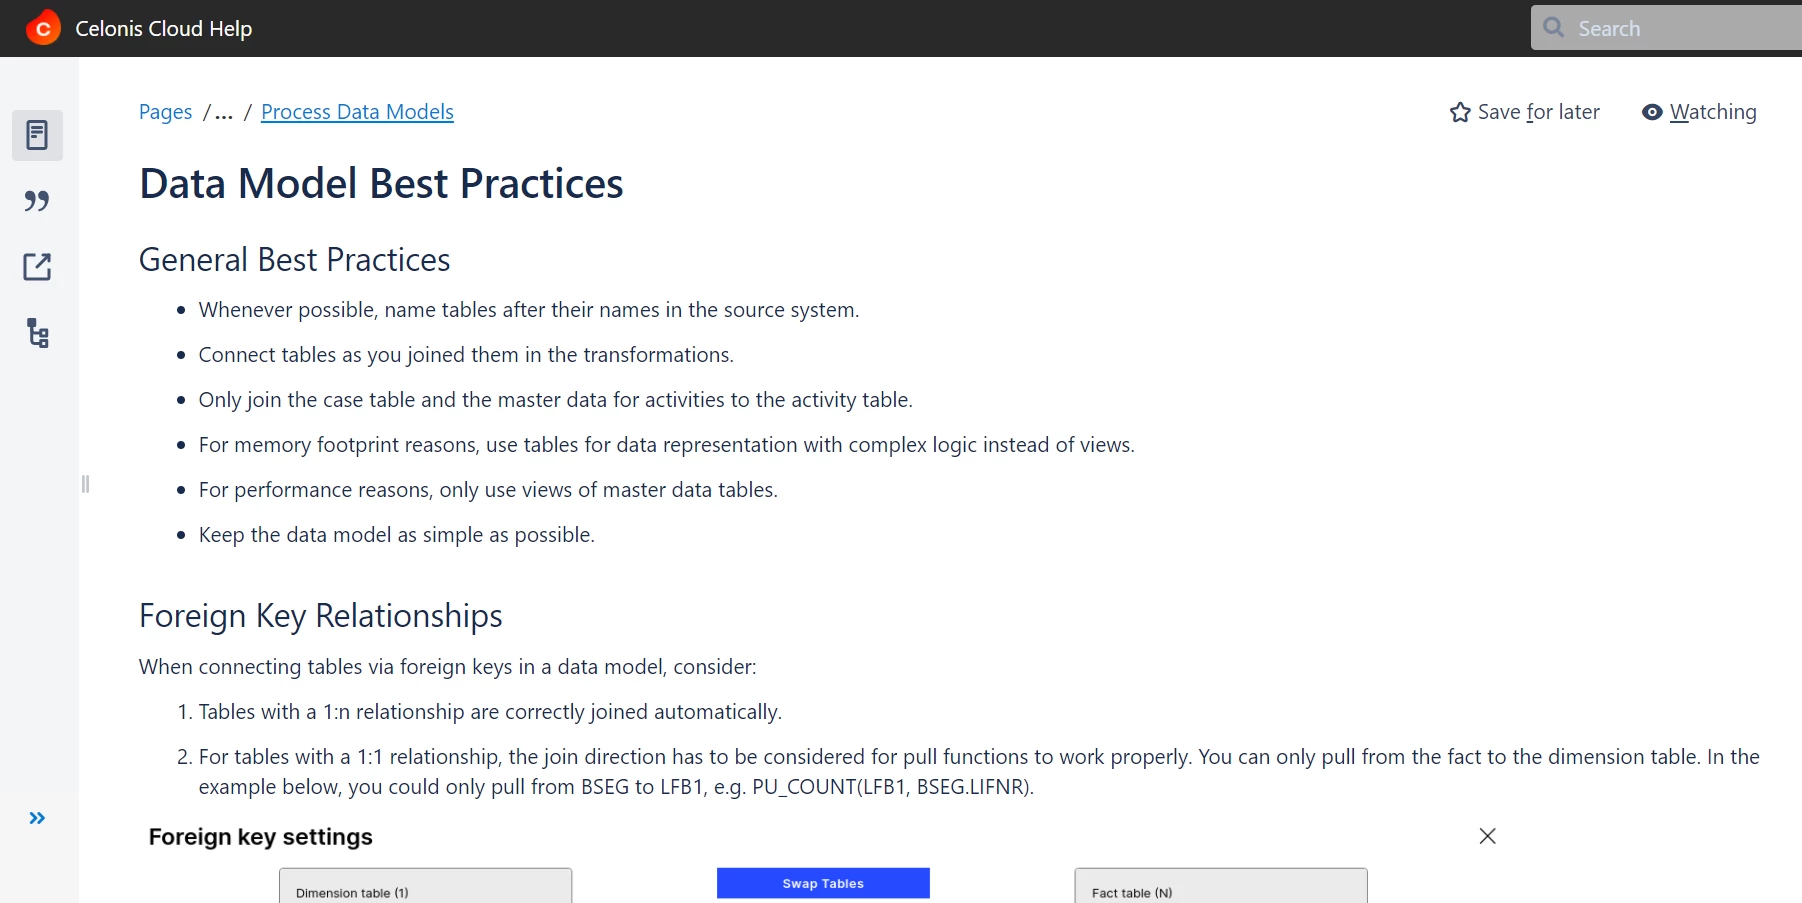Go to Pages breadcrumb link
1802x903 pixels.
coord(165,112)
